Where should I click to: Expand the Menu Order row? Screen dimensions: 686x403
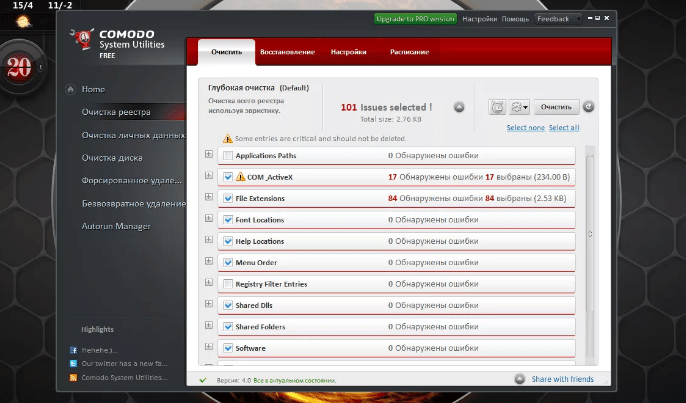[x=209, y=261]
